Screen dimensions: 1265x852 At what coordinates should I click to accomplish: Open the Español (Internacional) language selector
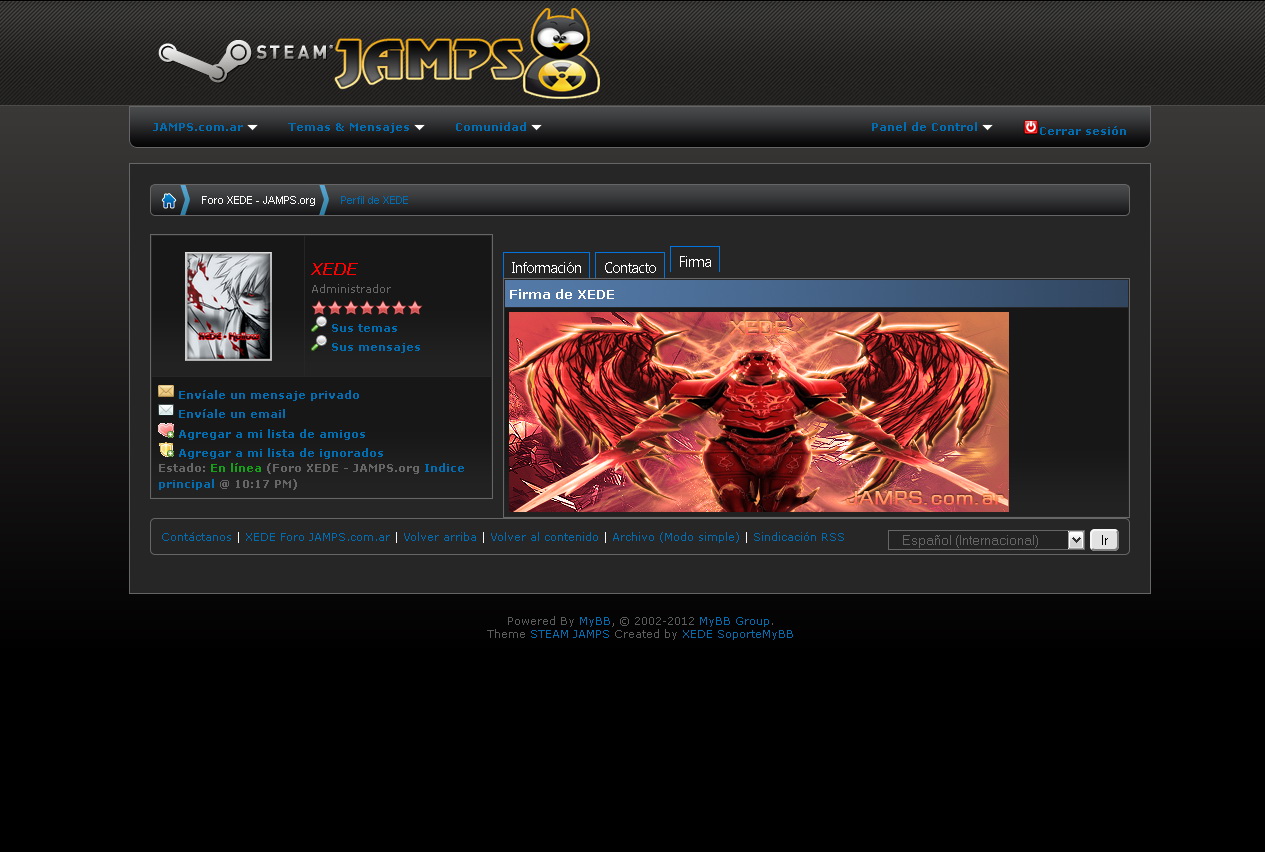(x=985, y=540)
